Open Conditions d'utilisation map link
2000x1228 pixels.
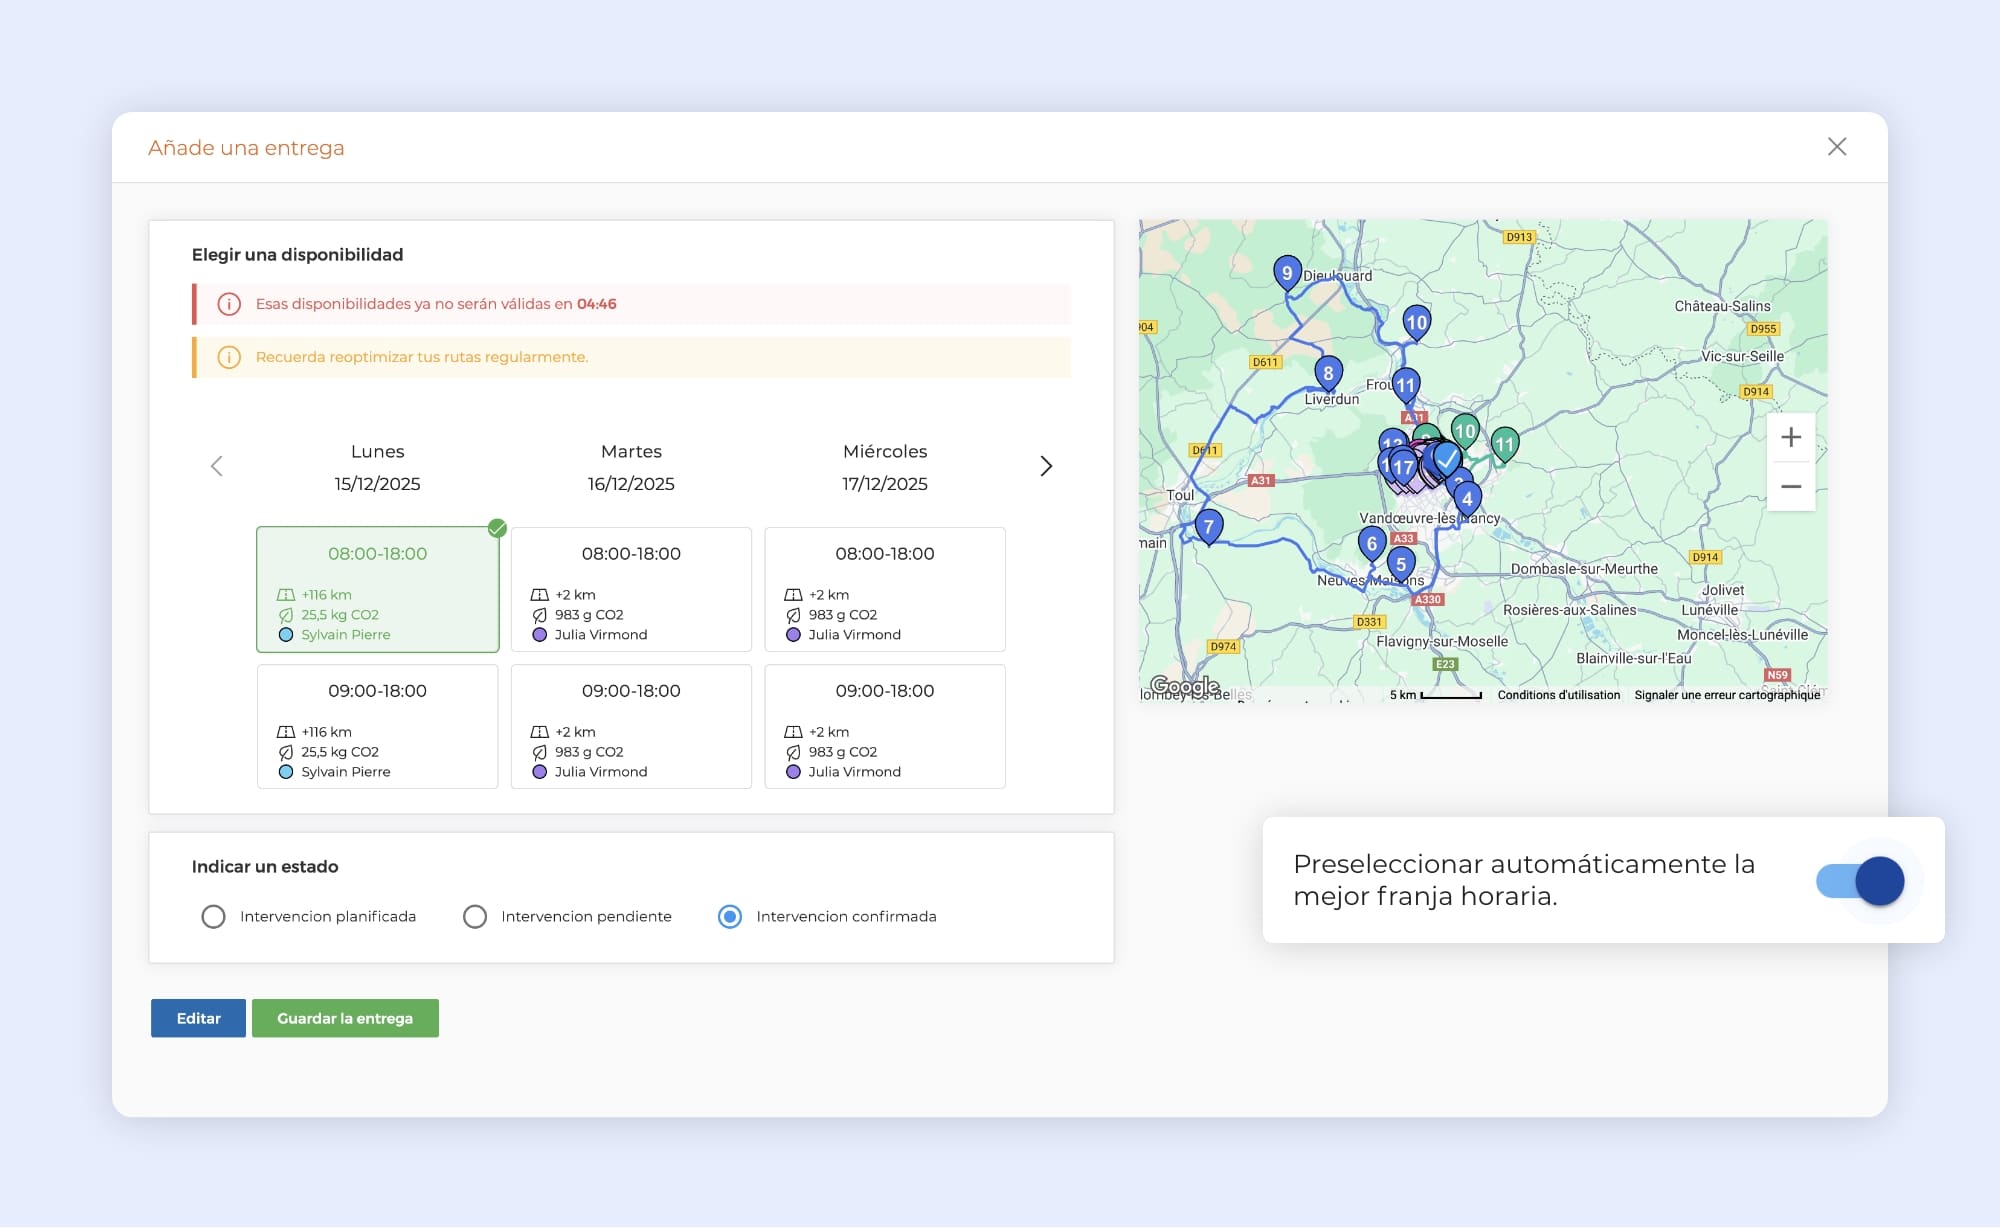(1558, 695)
